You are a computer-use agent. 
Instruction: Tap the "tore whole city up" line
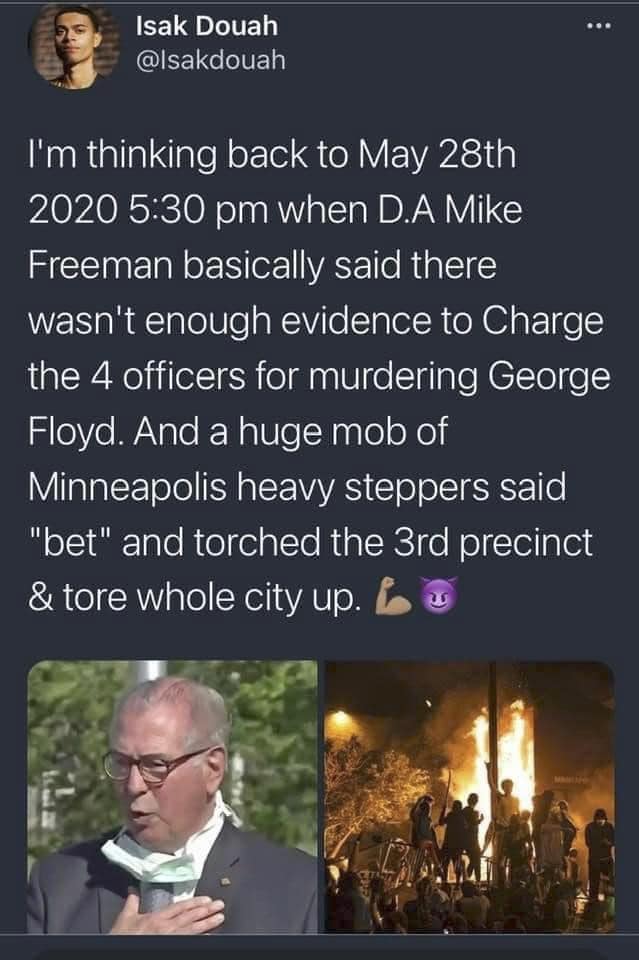208,598
